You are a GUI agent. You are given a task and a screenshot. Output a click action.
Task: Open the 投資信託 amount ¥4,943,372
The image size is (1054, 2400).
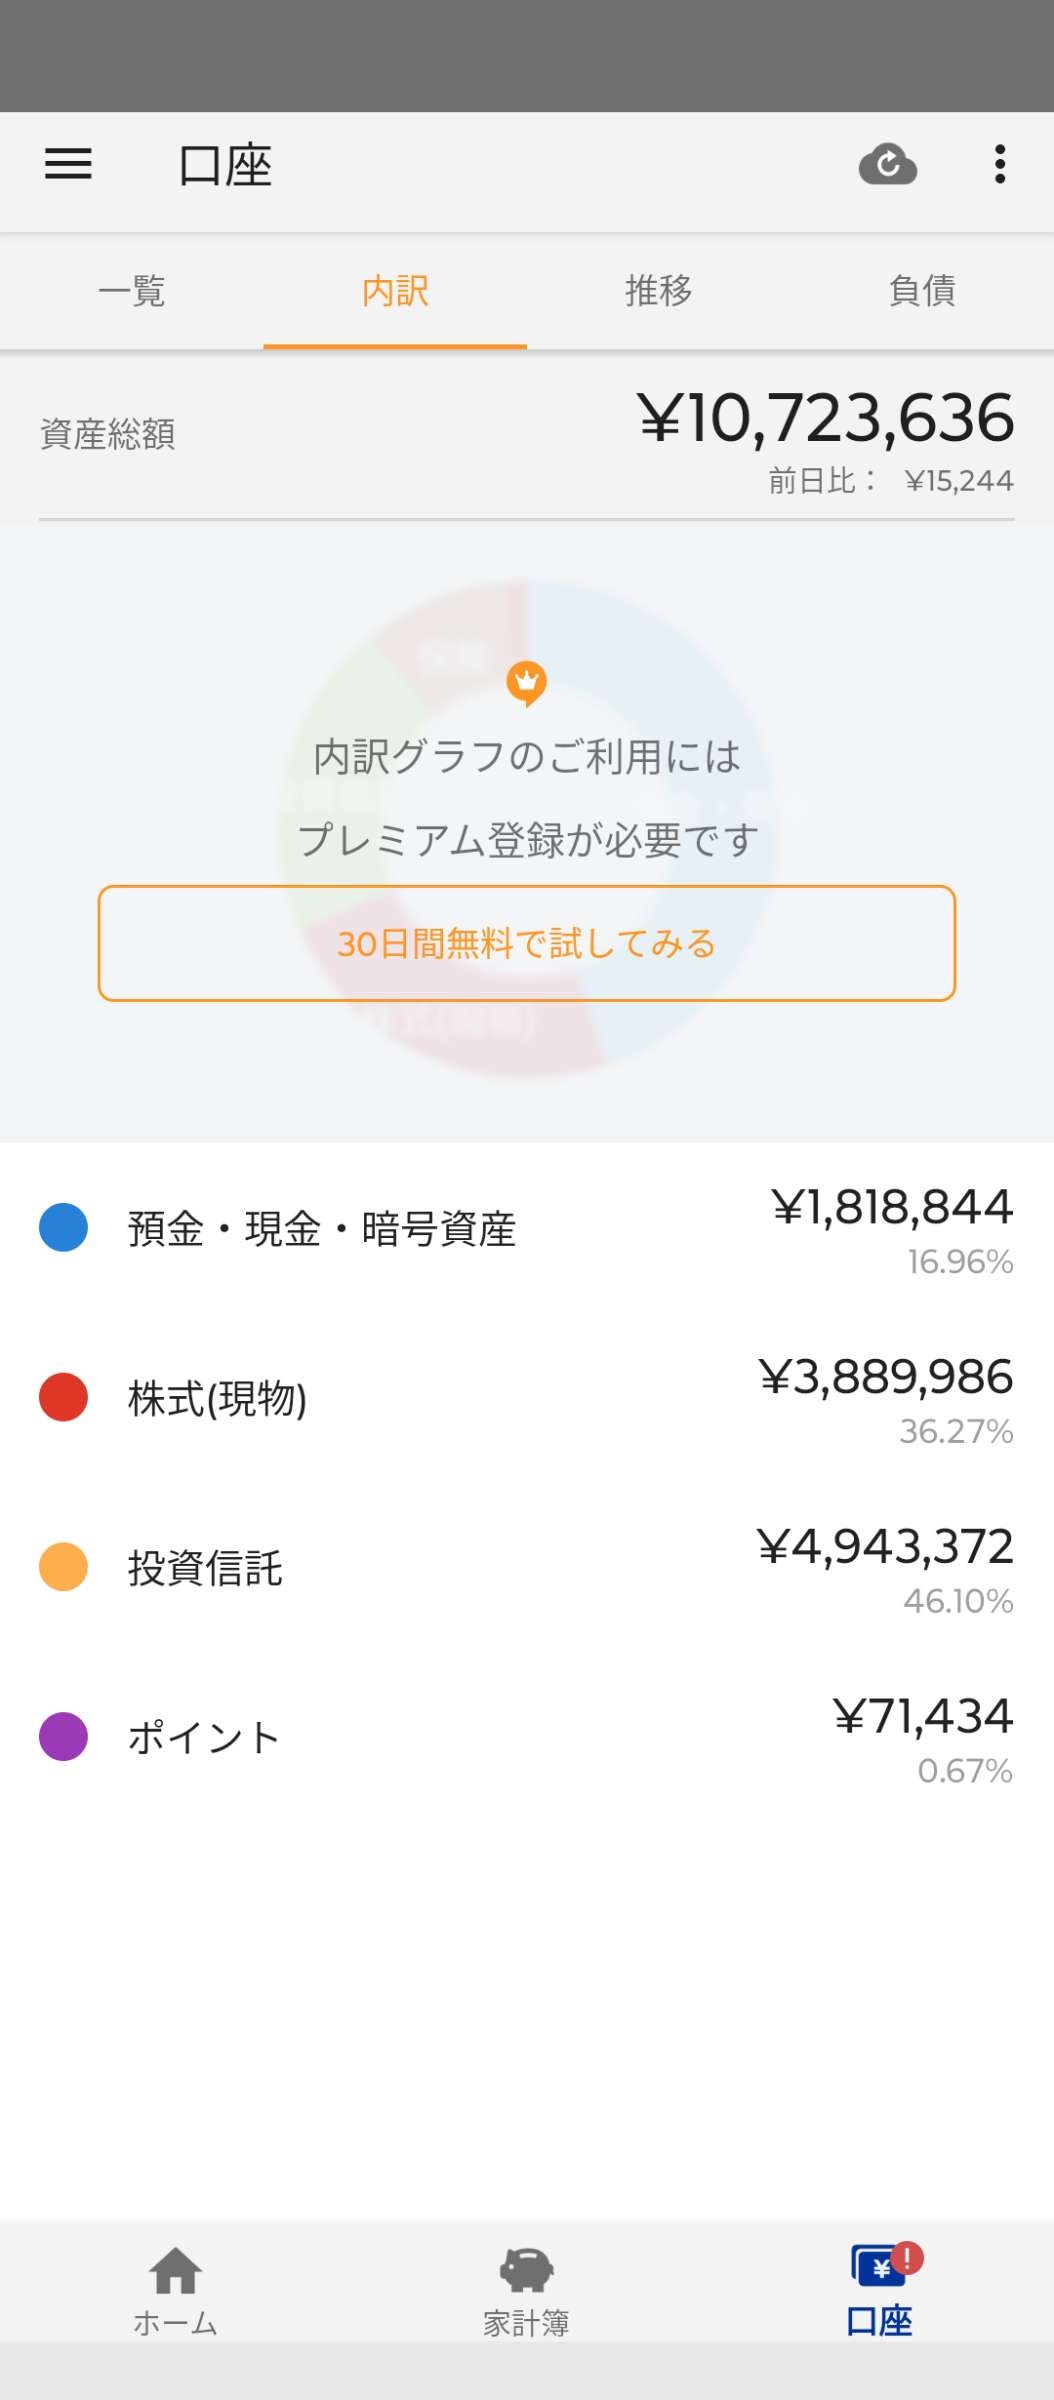[x=885, y=1547]
